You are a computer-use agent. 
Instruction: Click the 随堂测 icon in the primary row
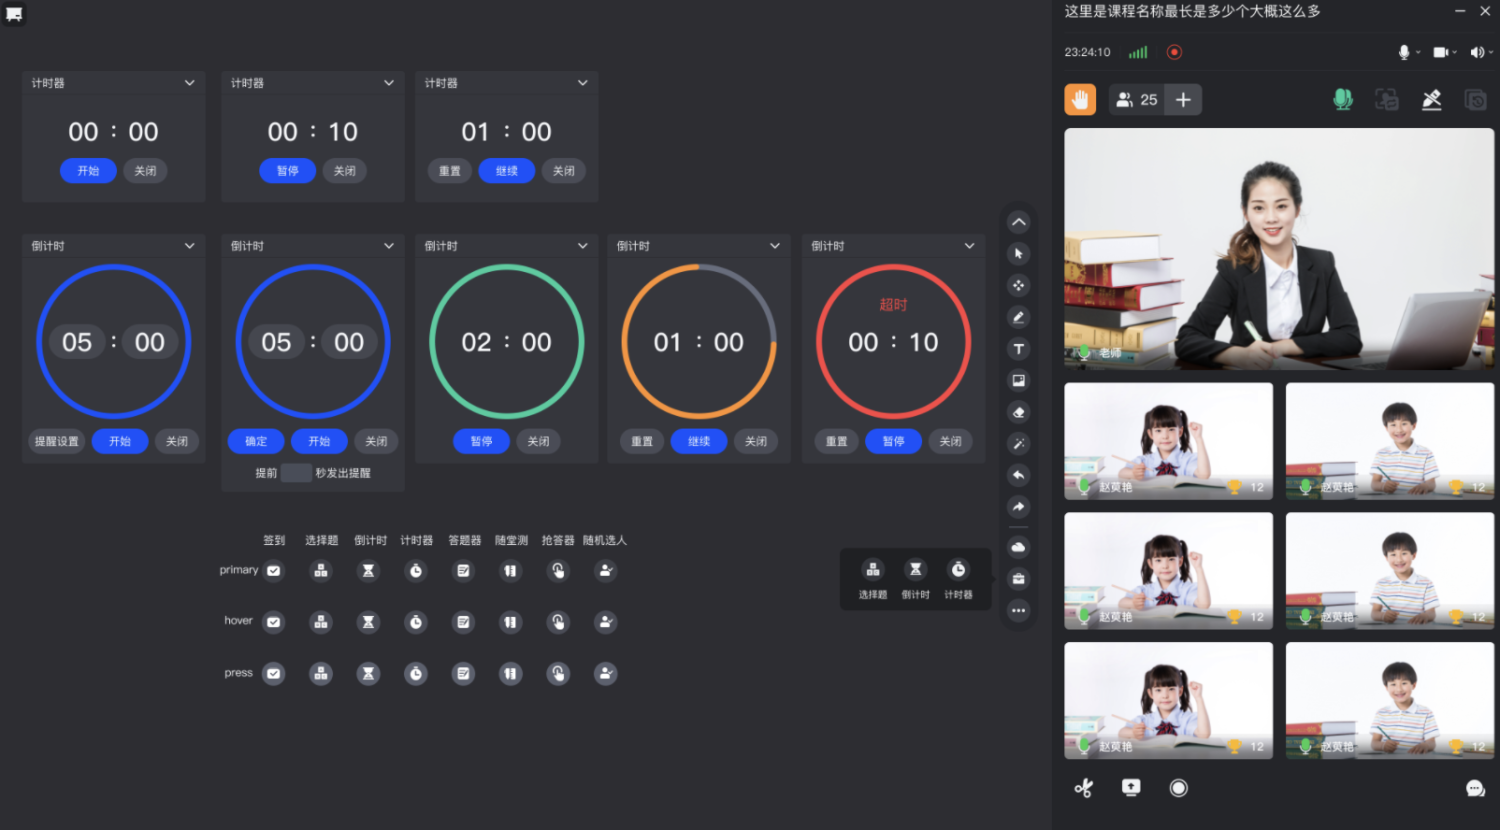(511, 571)
